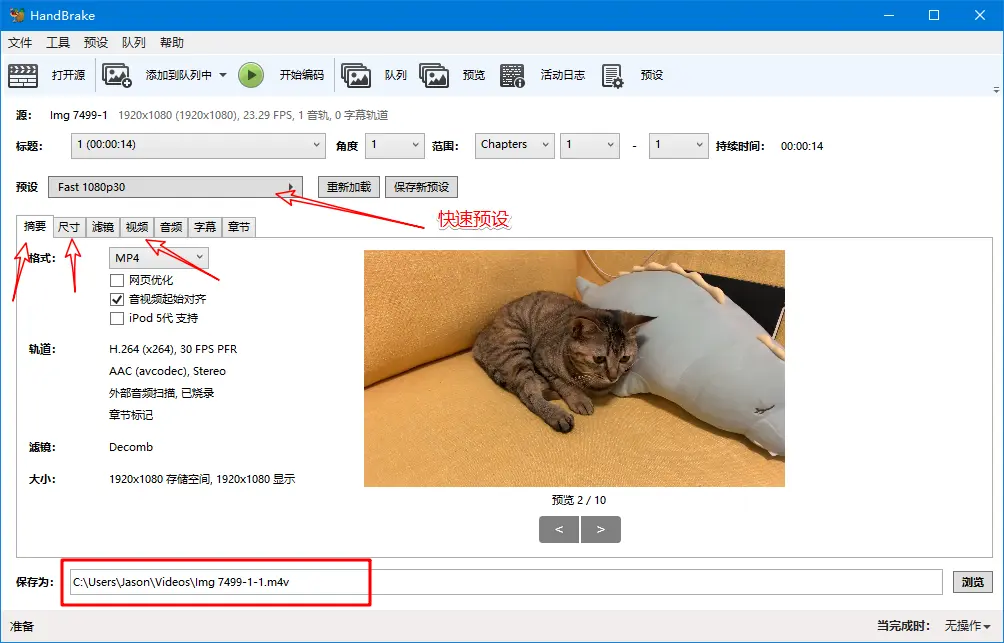Viewport: 1004px width, 643px height.
Task: Open the 预设 menu in menu bar
Action: click(95, 43)
